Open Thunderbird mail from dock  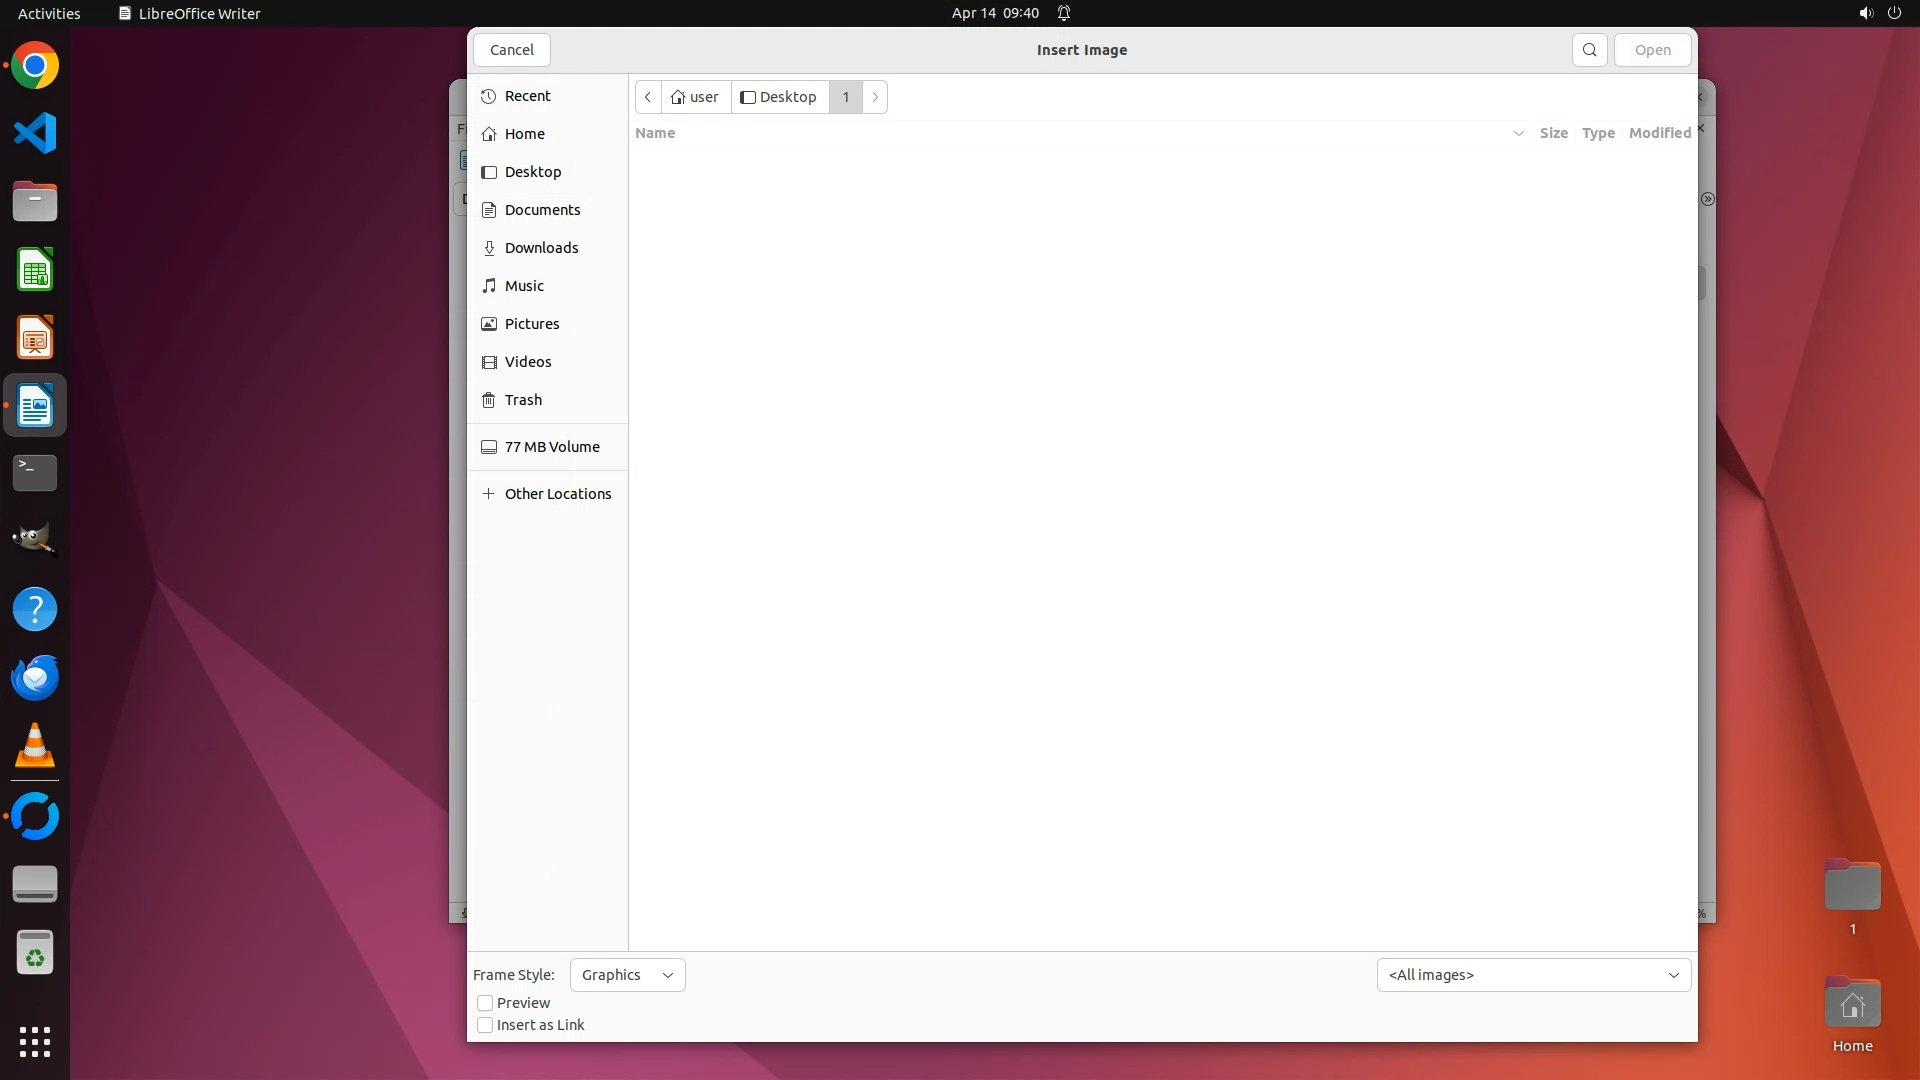(x=35, y=678)
